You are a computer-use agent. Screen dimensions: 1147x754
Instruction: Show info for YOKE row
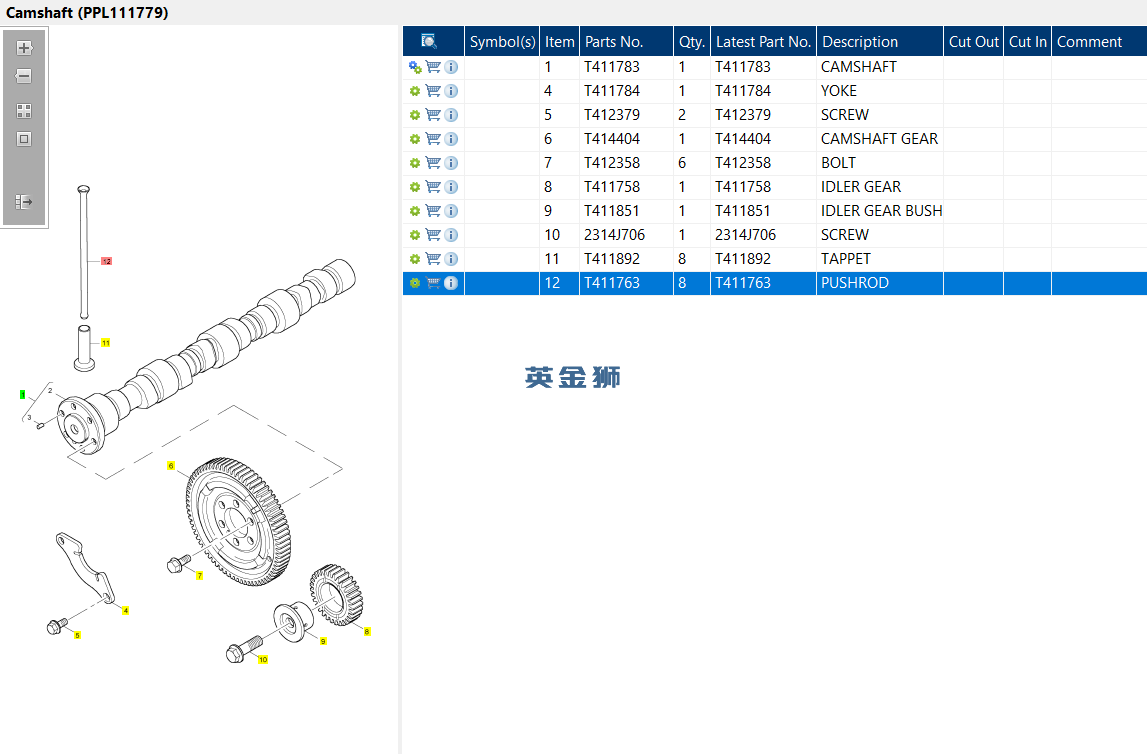pos(451,91)
